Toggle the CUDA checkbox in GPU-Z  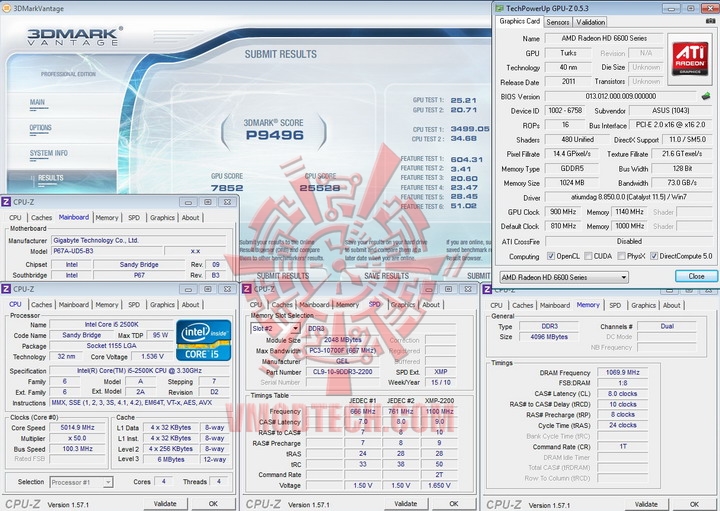(588, 256)
